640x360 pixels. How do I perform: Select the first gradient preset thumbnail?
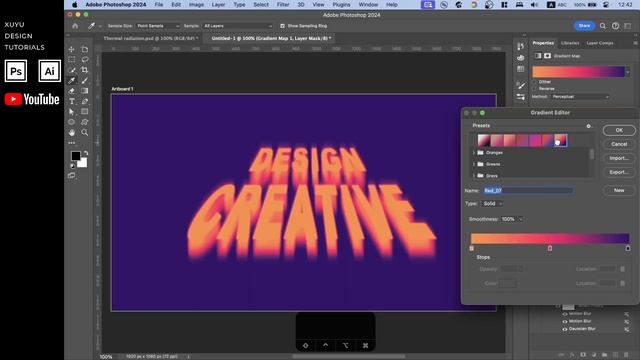coord(484,140)
